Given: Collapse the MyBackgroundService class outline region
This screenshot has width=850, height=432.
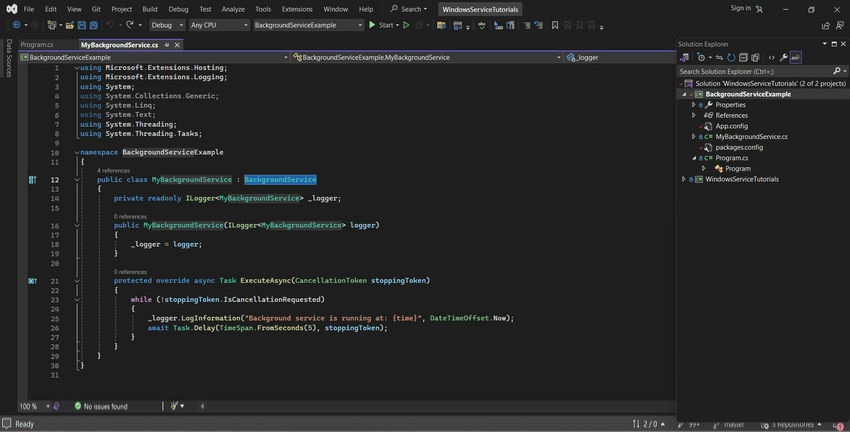Looking at the screenshot, I should pyautogui.click(x=77, y=180).
